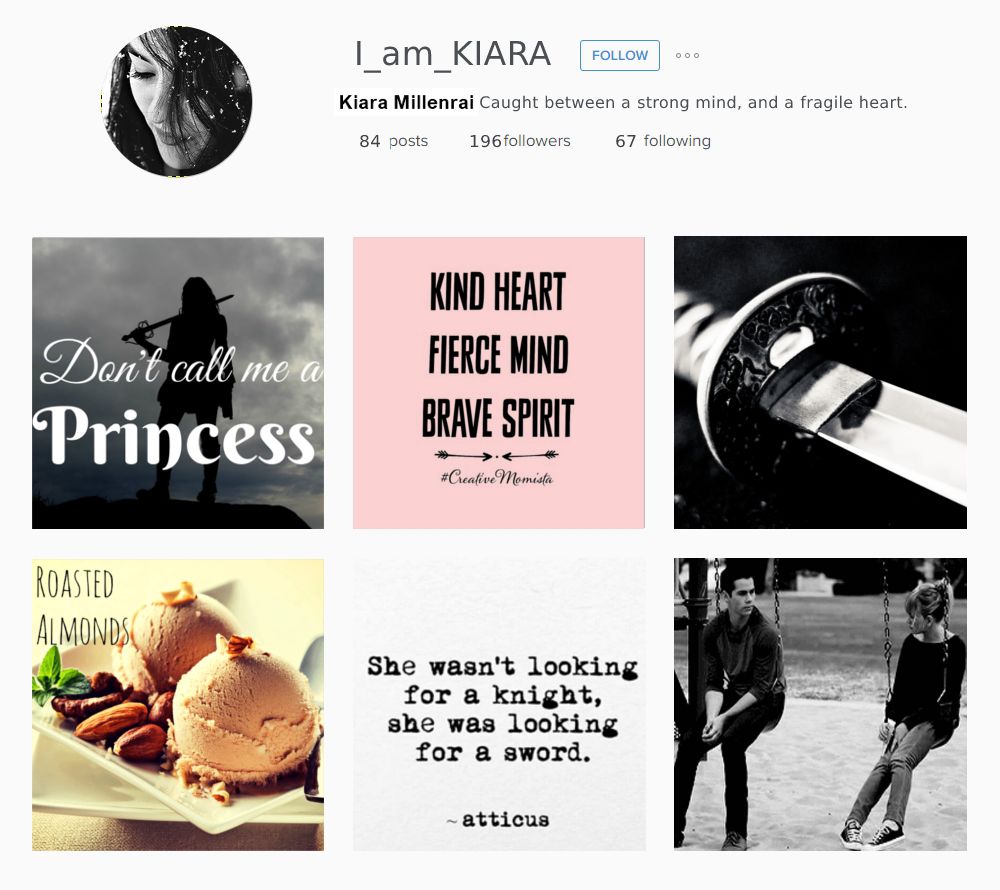Open the "Don't call me a Princess" post

[178, 383]
